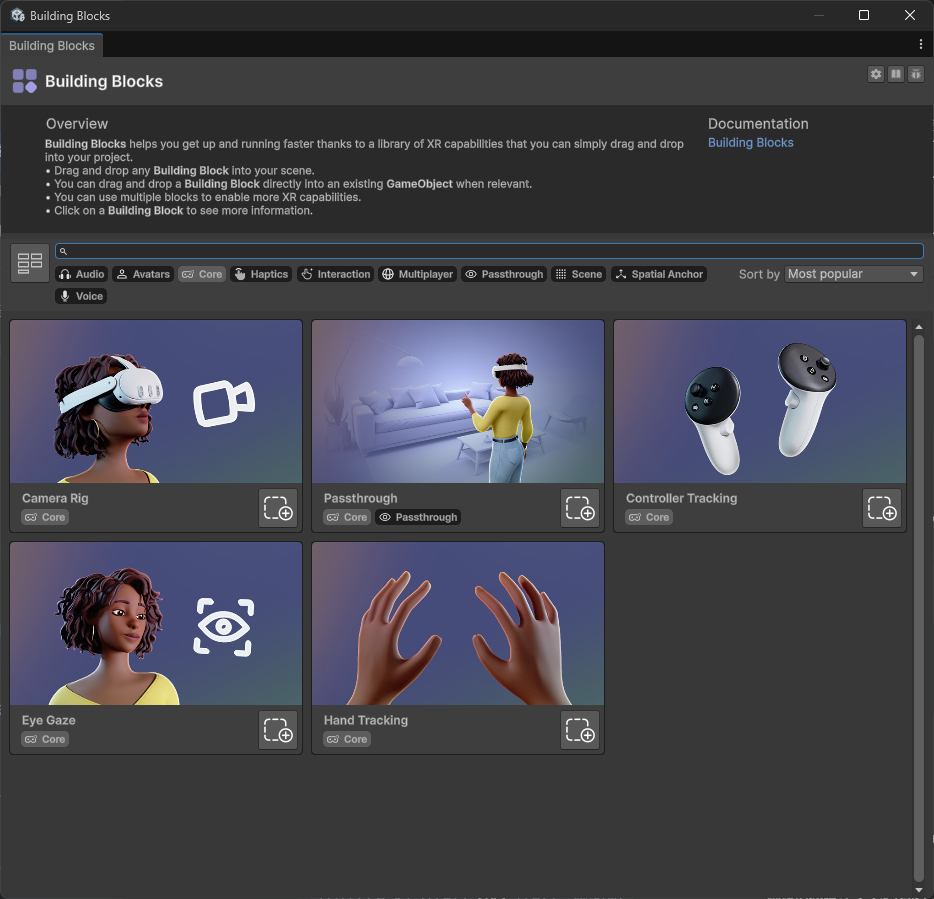This screenshot has height=899, width=934.
Task: Open settings gear in Building Blocks header
Action: pyautogui.click(x=876, y=74)
